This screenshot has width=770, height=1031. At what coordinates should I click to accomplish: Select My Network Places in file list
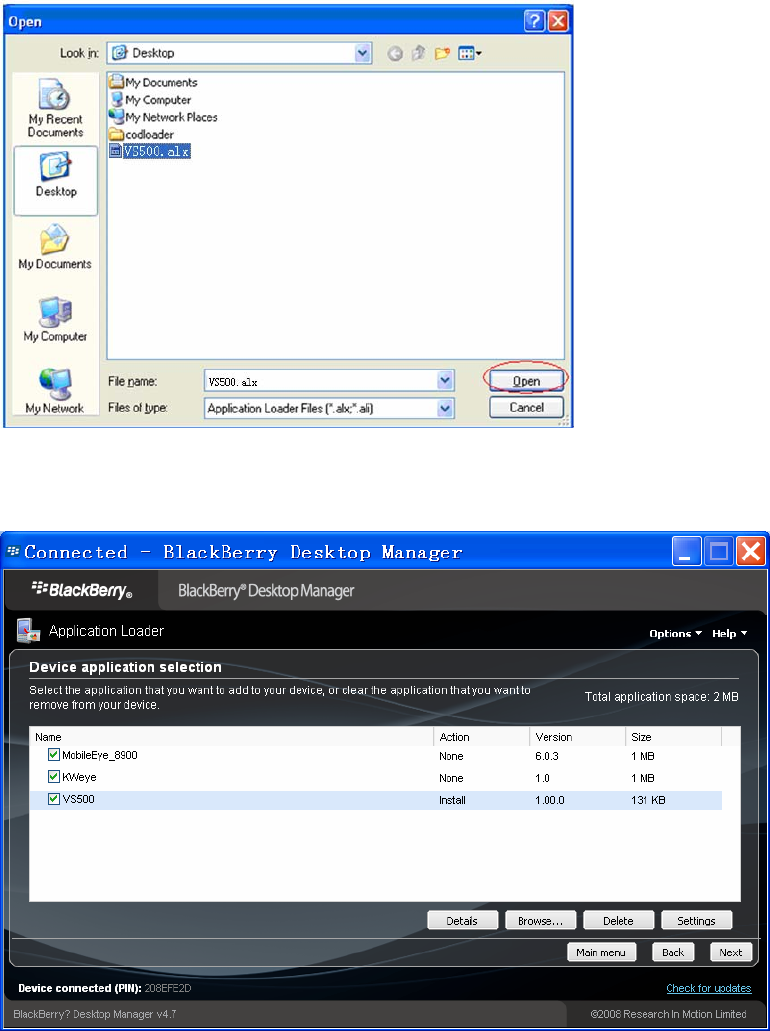pyautogui.click(x=163, y=117)
